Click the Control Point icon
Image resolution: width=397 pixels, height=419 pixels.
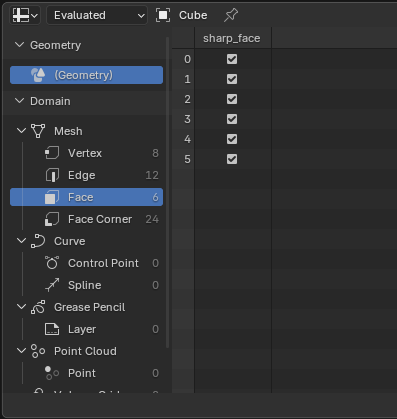tap(52, 263)
